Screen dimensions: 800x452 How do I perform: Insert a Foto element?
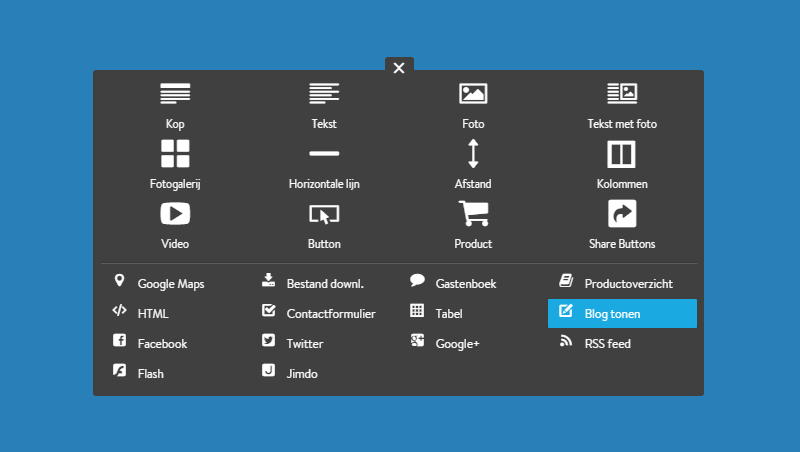point(473,106)
